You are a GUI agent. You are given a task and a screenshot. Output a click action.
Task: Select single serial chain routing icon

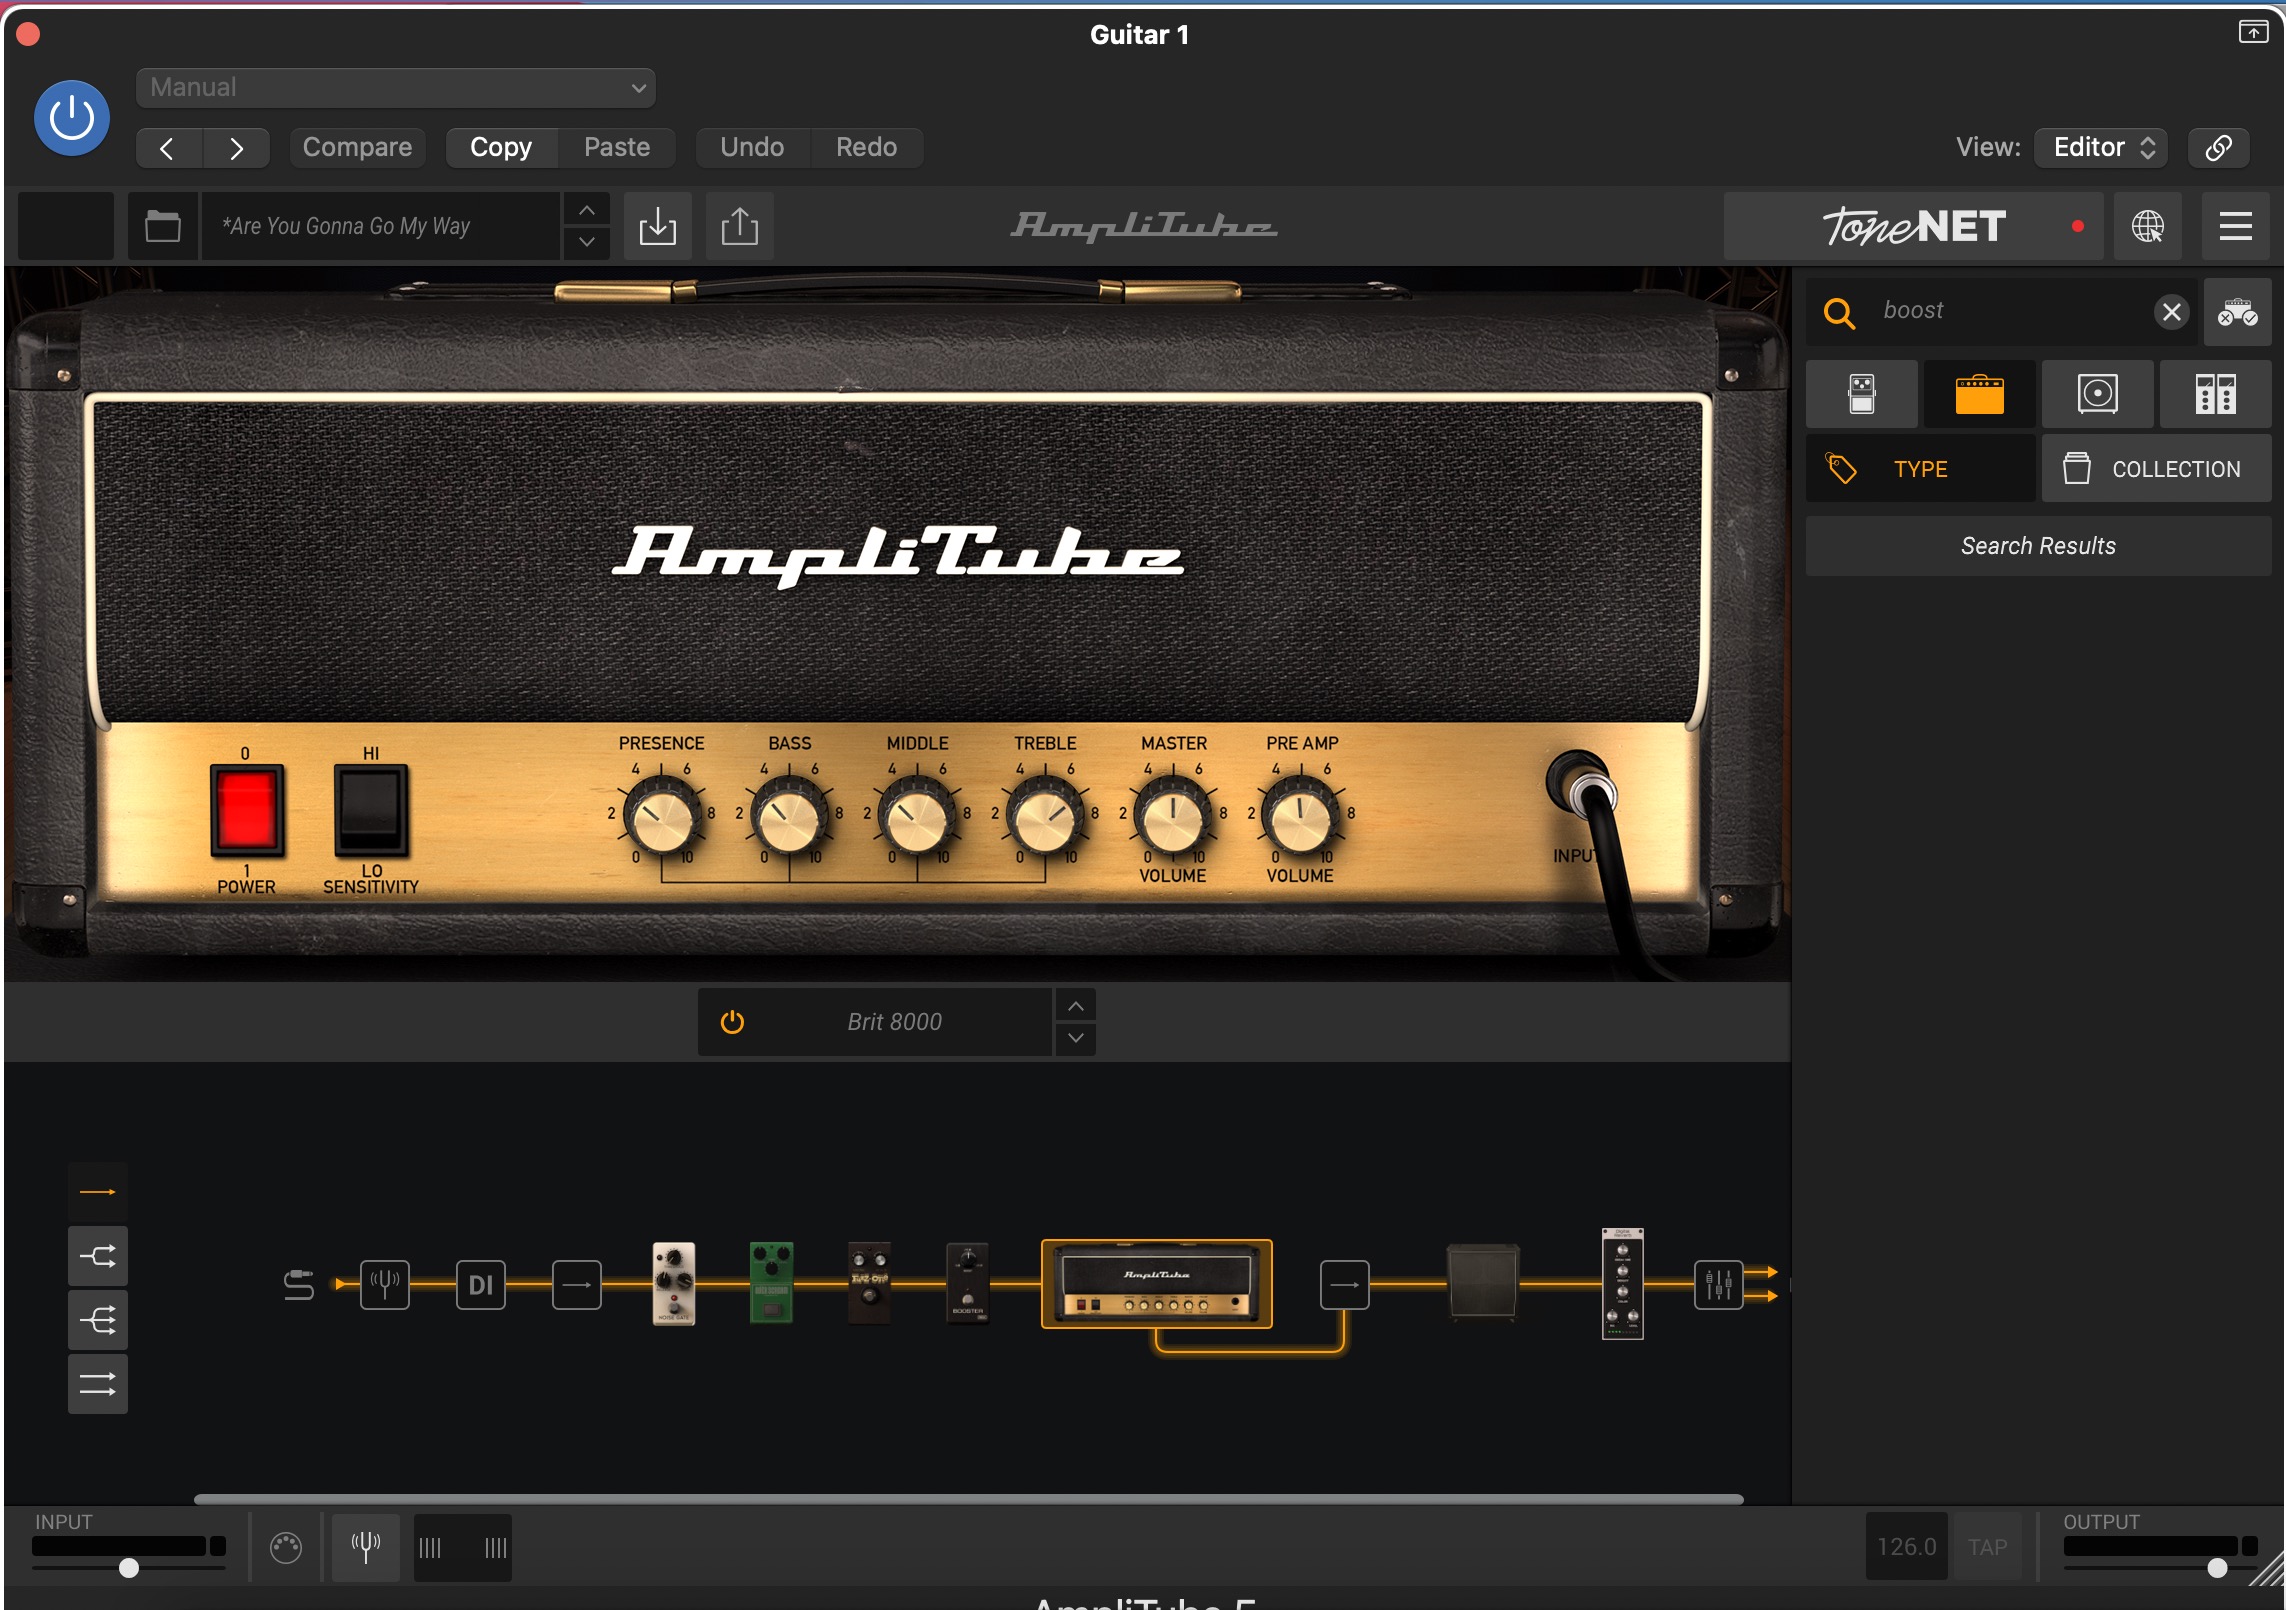(98, 1192)
